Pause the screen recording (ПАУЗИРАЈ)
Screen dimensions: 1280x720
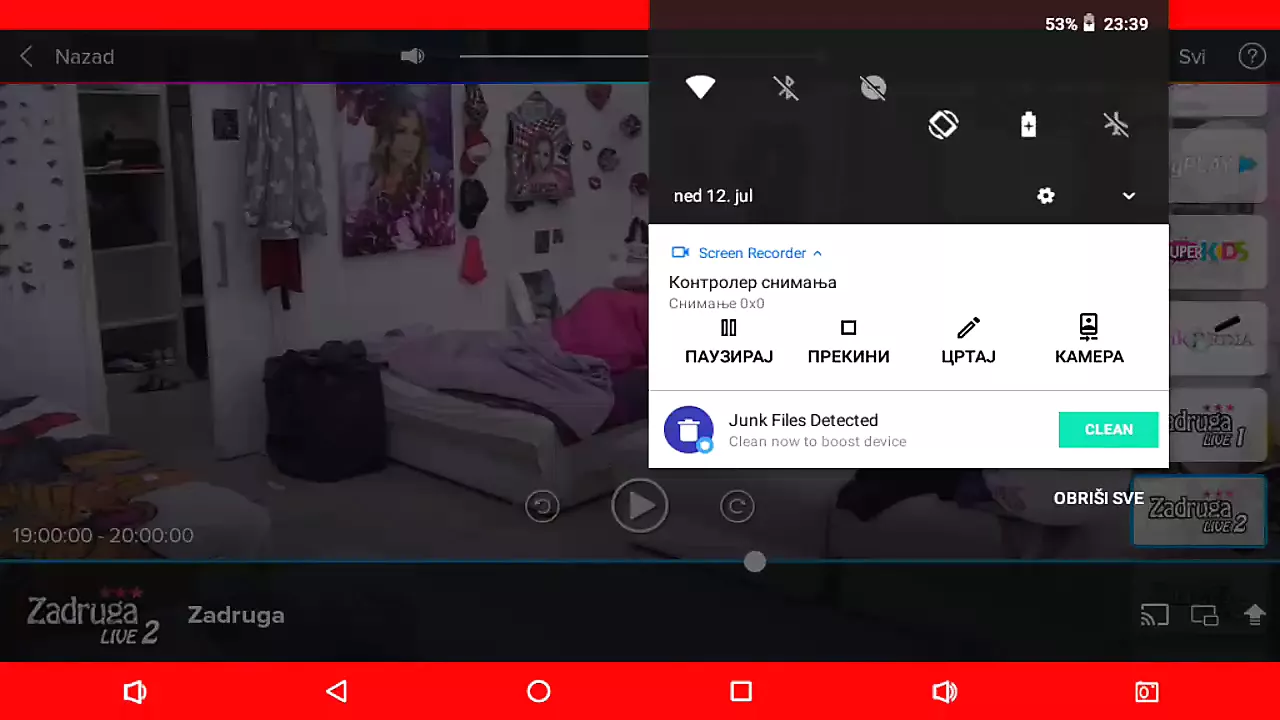pyautogui.click(x=728, y=341)
